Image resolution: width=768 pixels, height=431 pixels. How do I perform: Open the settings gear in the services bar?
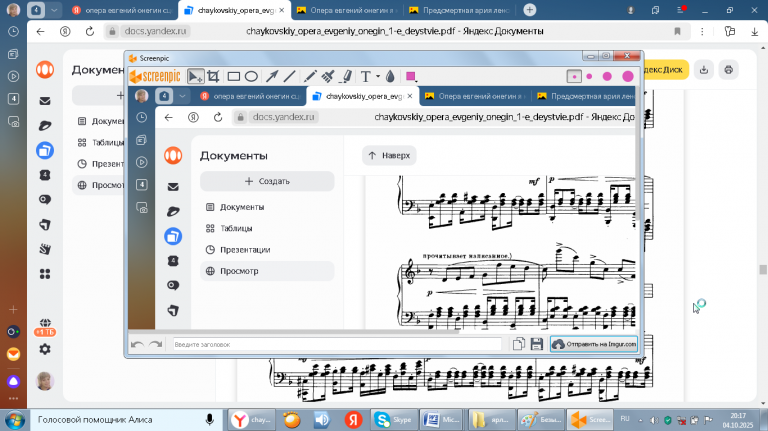pyautogui.click(x=45, y=349)
